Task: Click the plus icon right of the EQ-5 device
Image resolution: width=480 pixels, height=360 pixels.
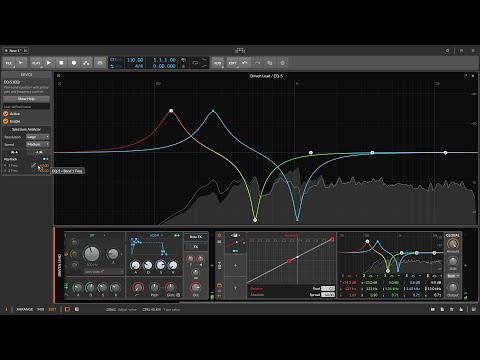Action: coord(465,266)
